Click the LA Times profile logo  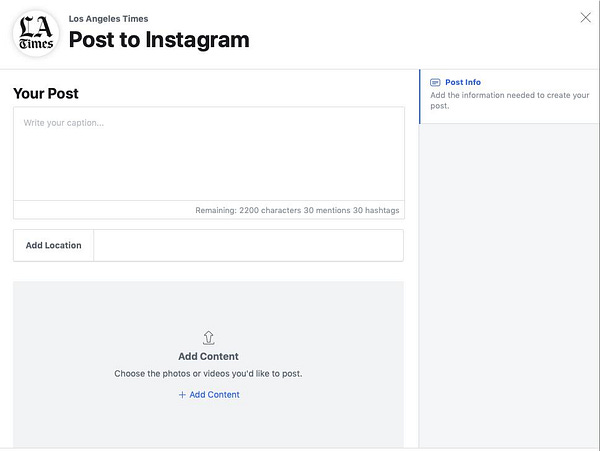(x=36, y=34)
